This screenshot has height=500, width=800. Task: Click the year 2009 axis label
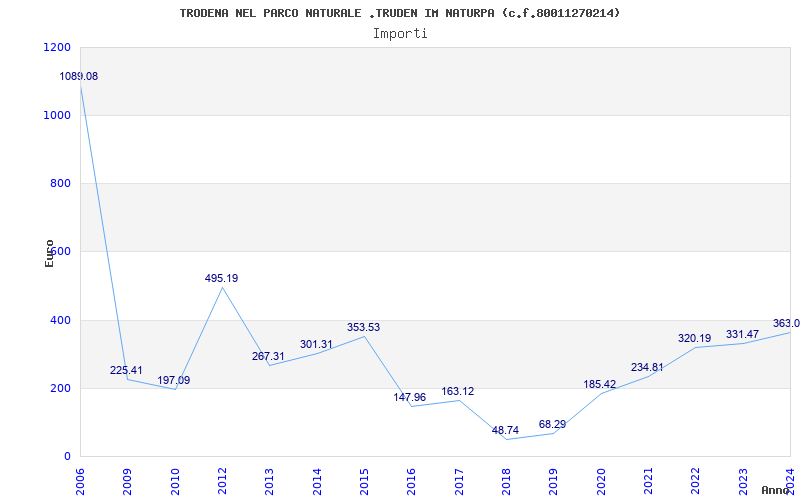[128, 482]
